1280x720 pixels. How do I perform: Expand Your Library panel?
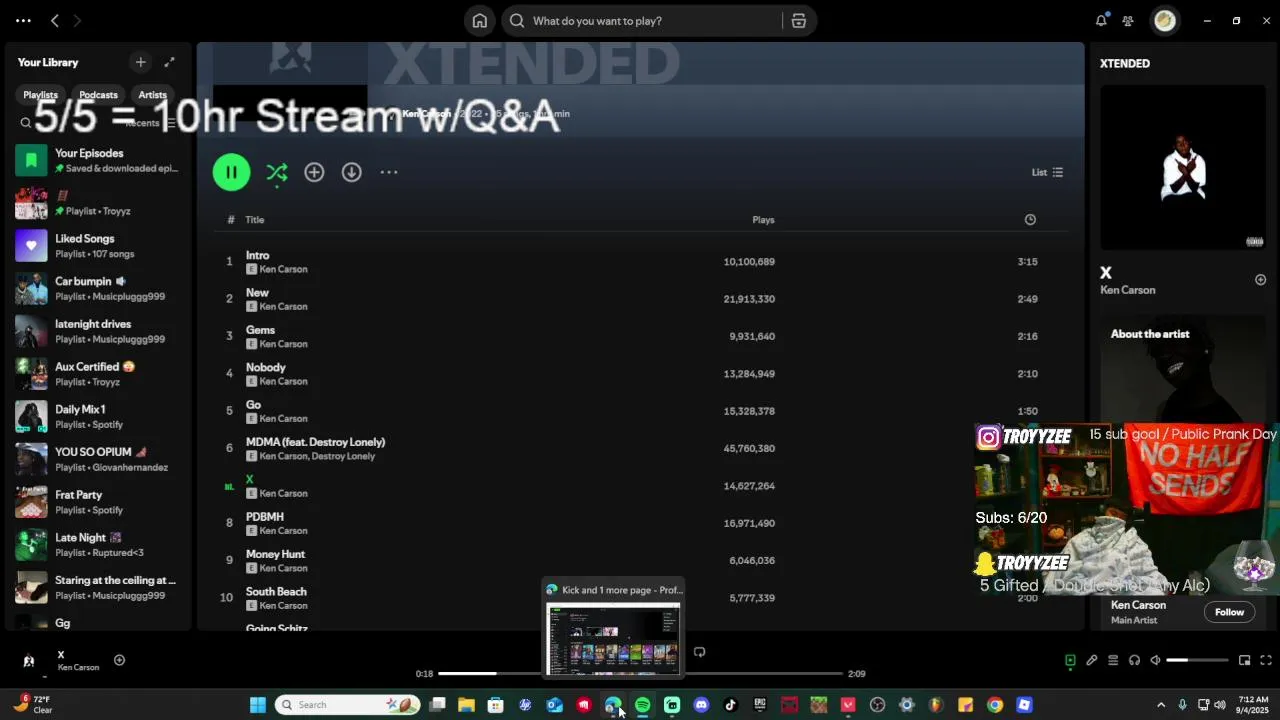click(x=169, y=62)
